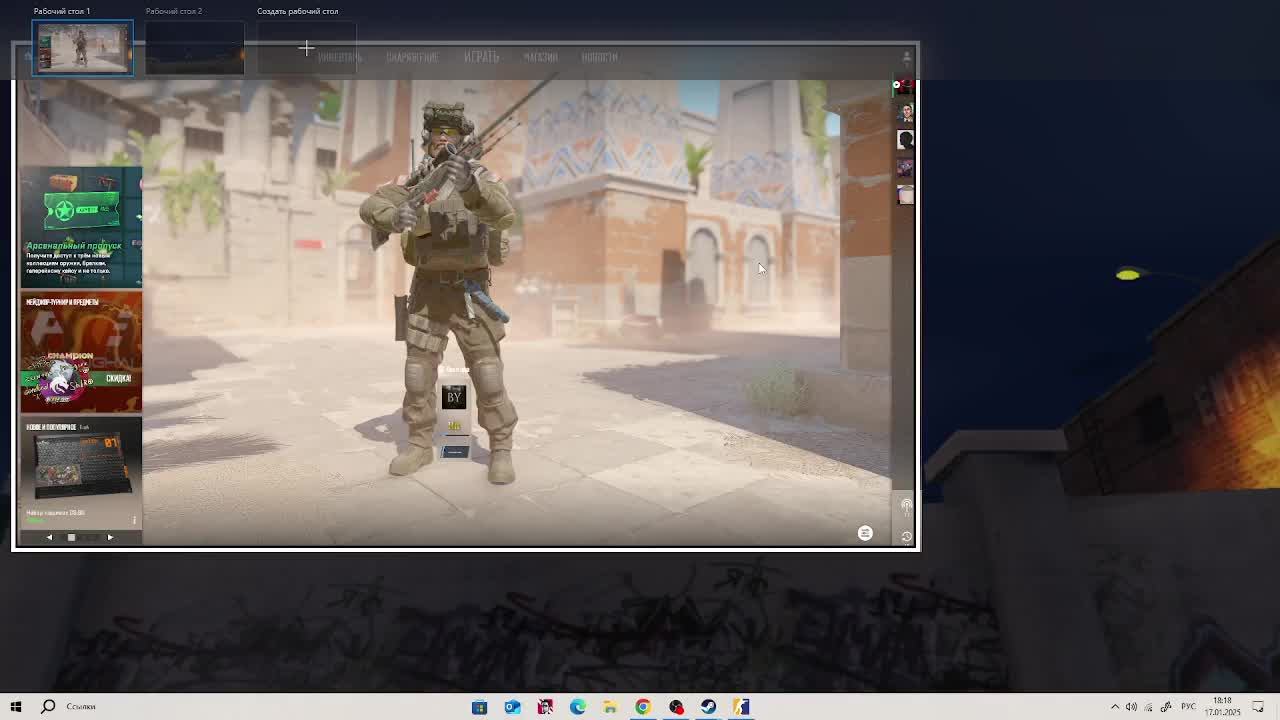Open third friend avatar with dark hair

[905, 139]
